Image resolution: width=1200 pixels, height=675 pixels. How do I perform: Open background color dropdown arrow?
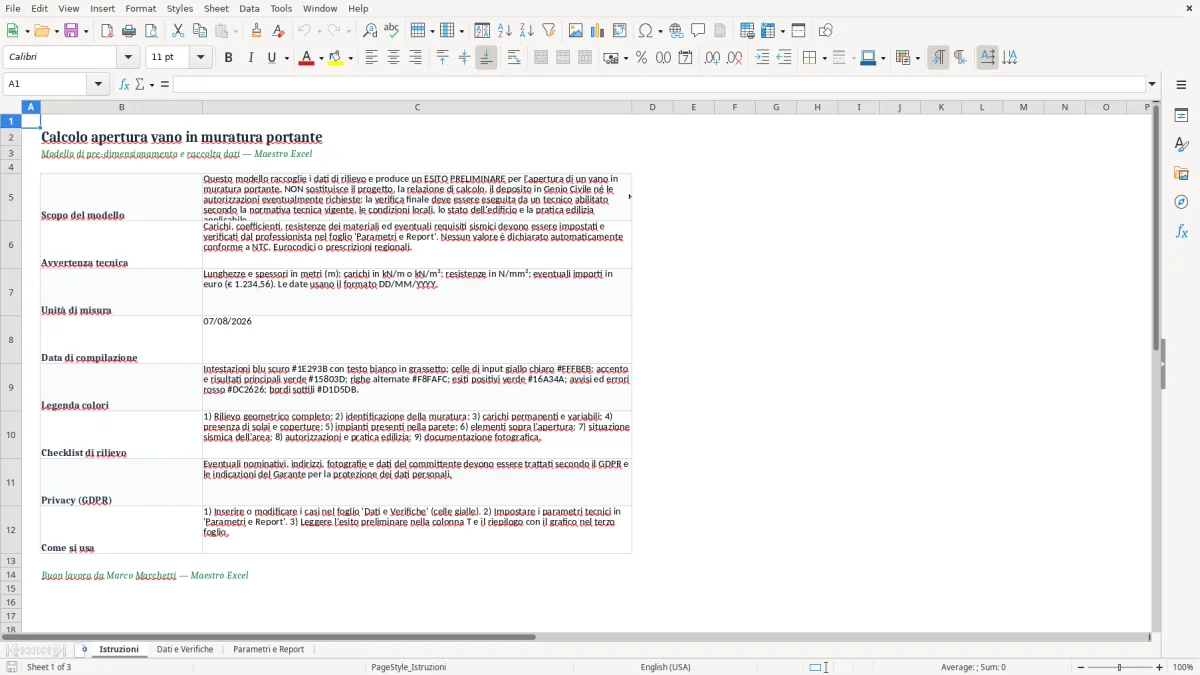350,58
